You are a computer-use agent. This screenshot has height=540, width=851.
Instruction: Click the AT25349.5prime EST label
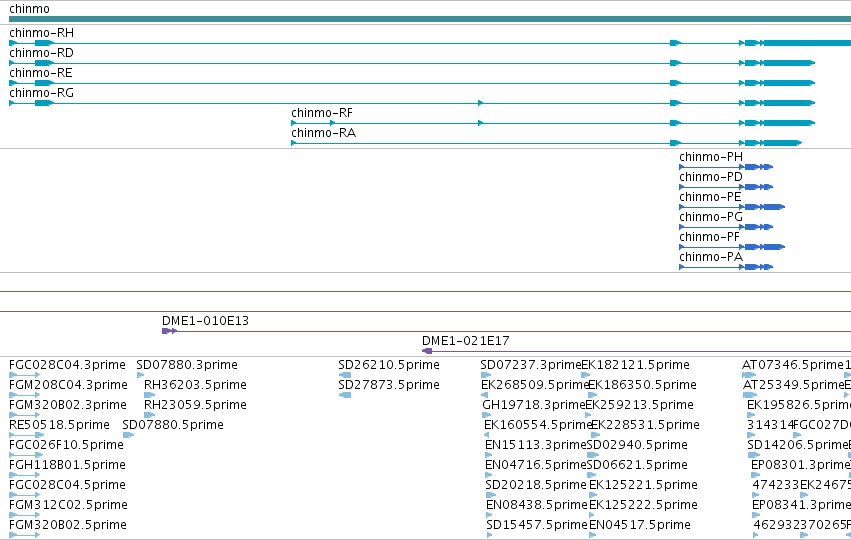click(793, 385)
